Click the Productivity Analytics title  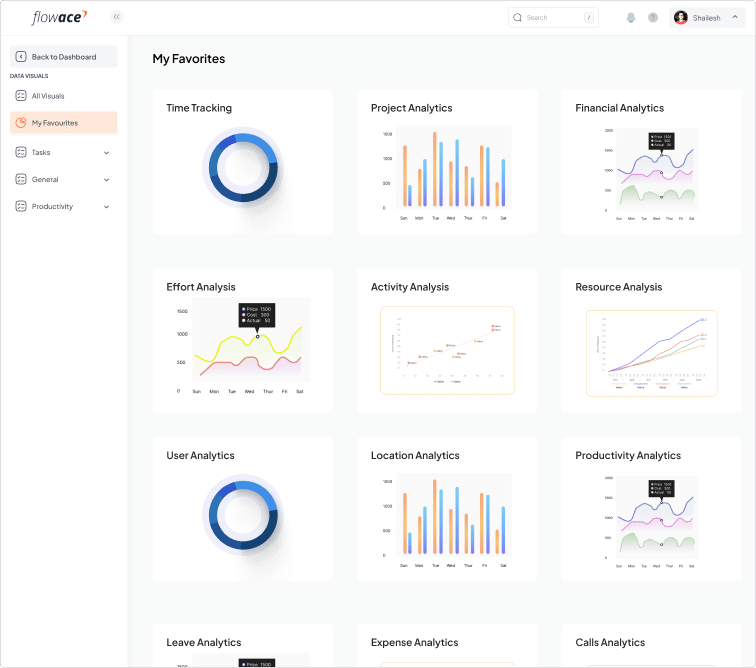tap(628, 455)
